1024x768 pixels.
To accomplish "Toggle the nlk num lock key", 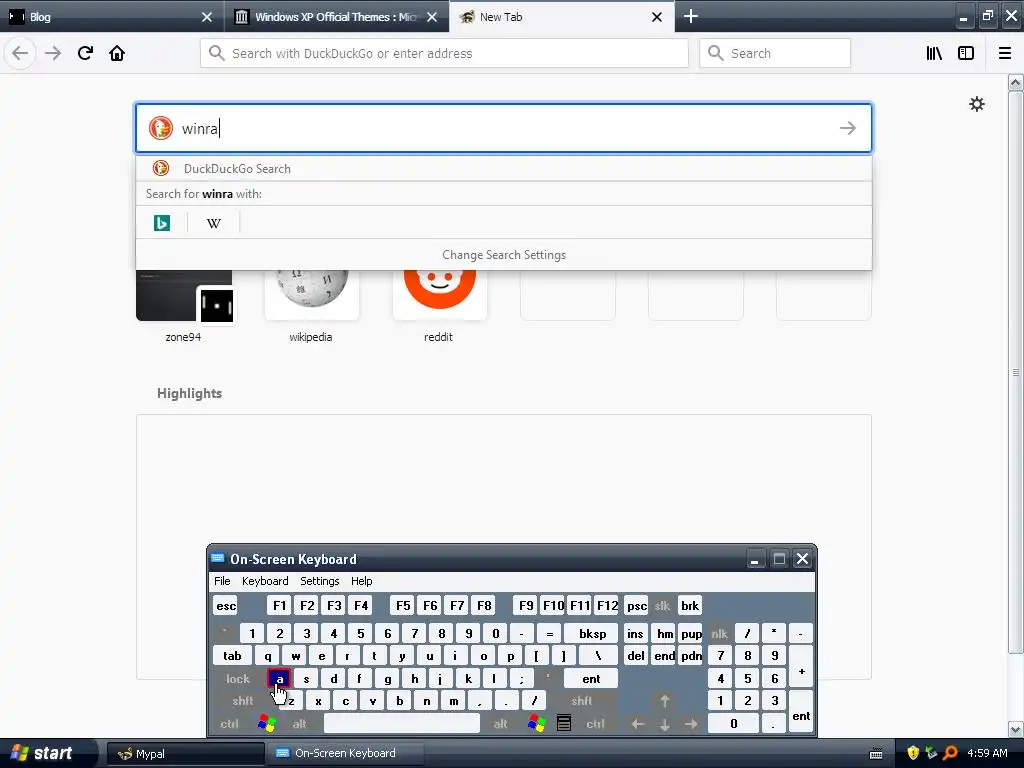I will 719,633.
